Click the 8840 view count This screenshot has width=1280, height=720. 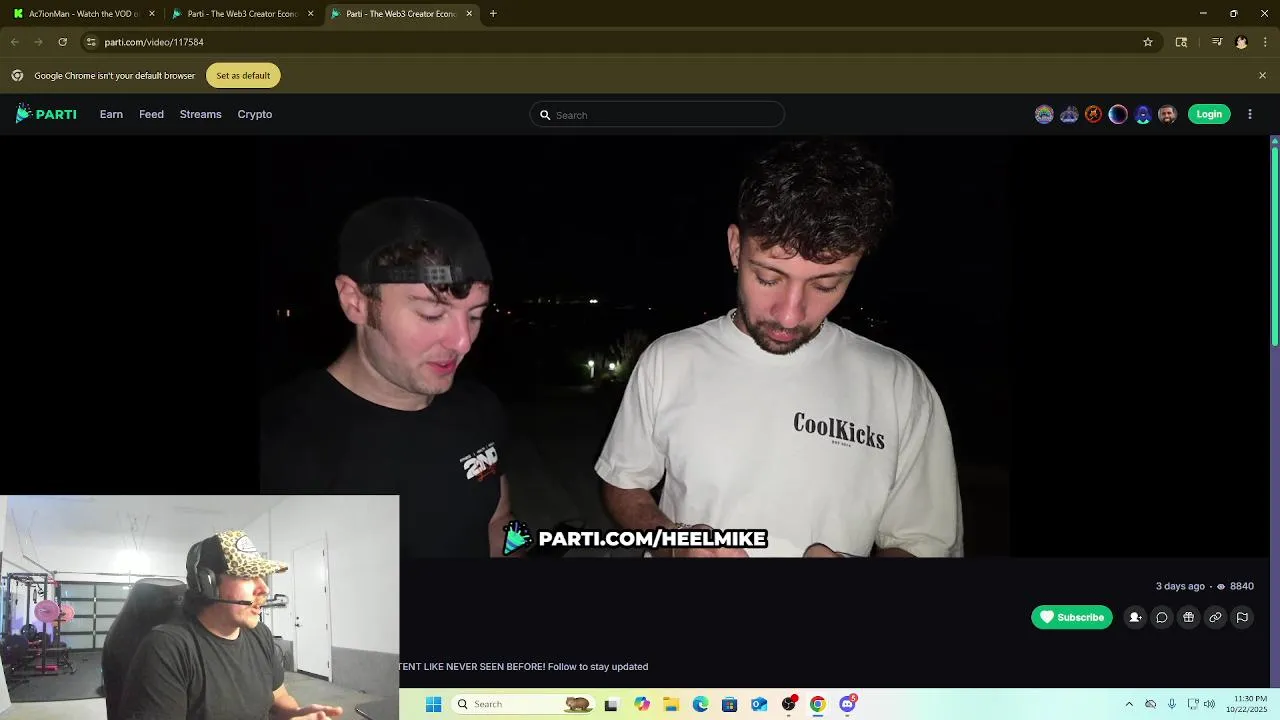[1235, 586]
